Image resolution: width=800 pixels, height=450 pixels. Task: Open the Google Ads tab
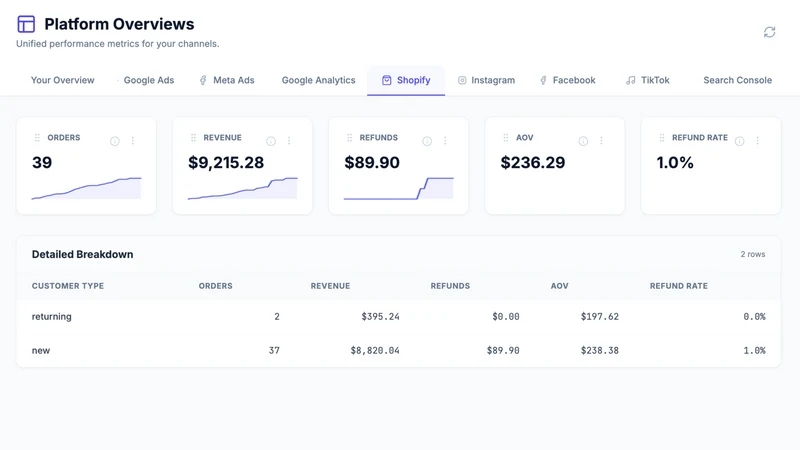145,80
